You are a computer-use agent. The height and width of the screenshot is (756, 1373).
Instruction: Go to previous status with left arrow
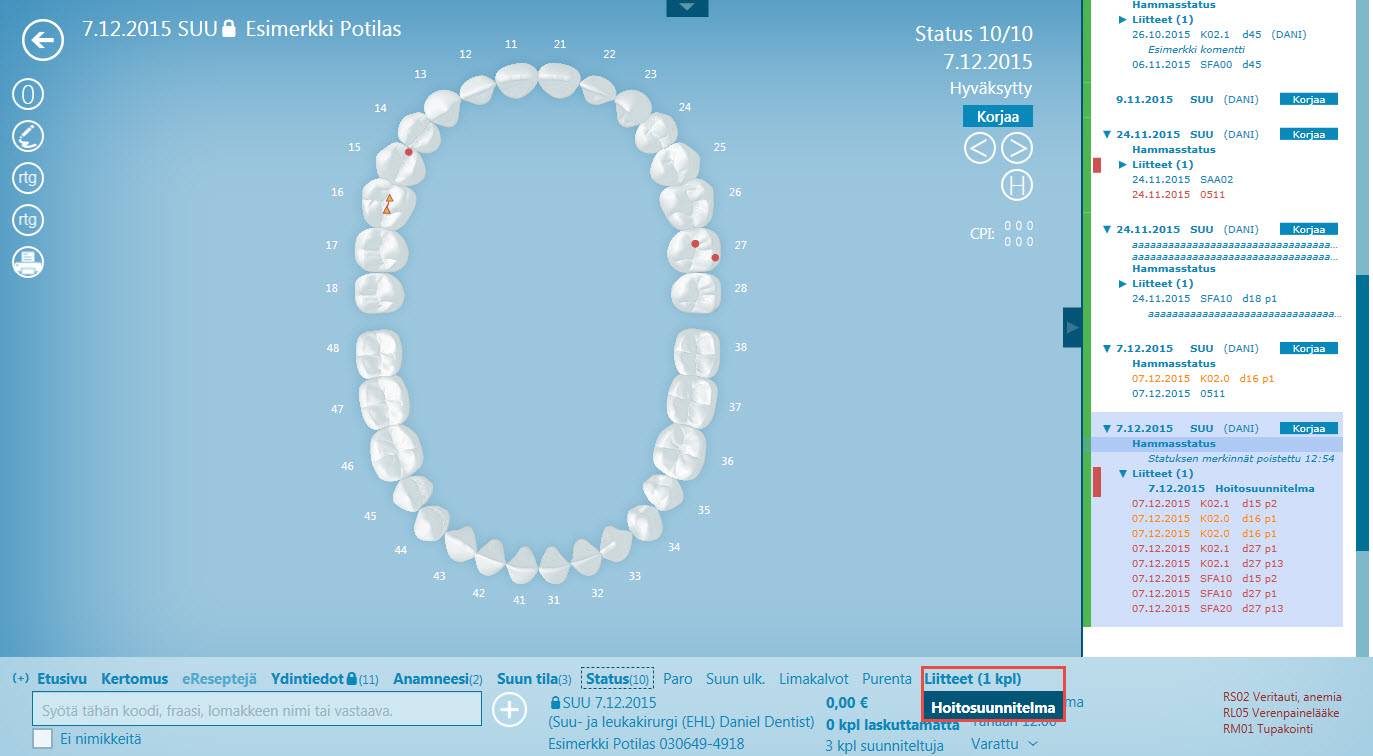(x=980, y=149)
